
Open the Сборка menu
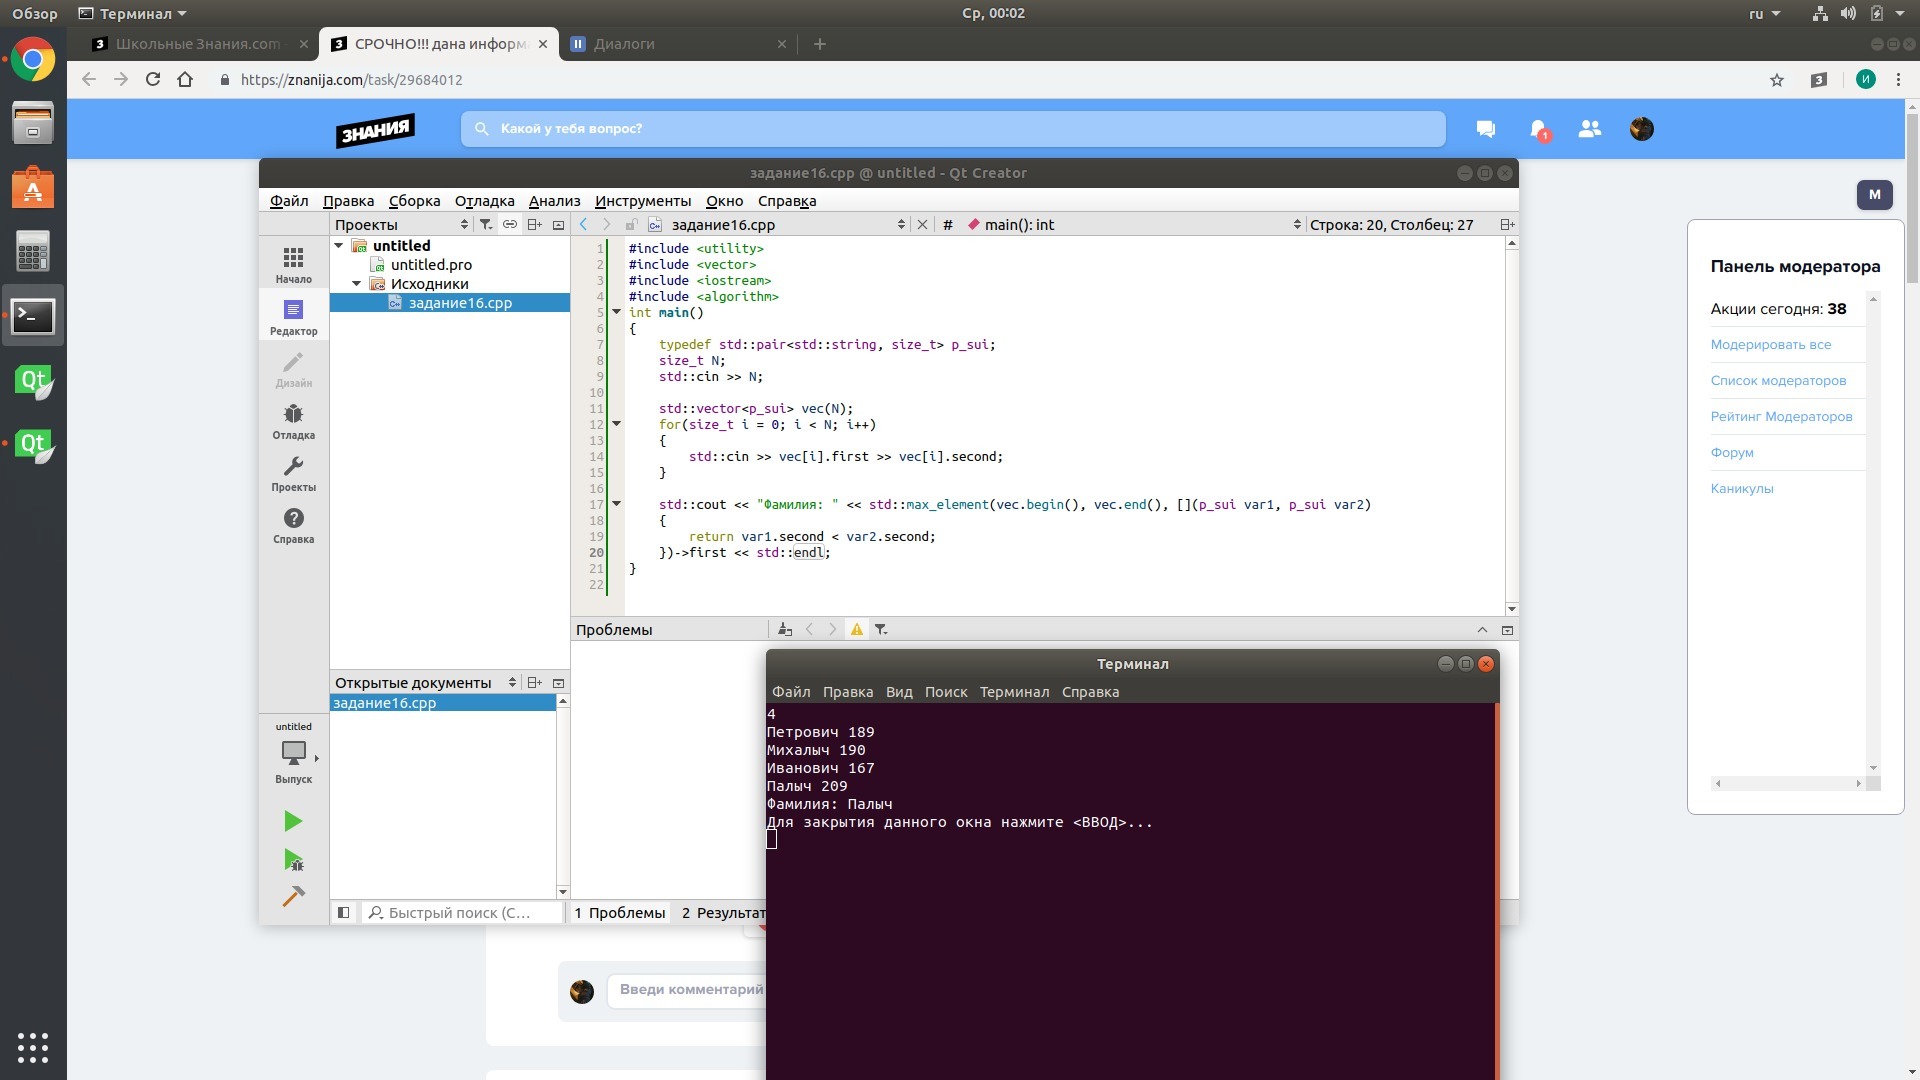[414, 201]
